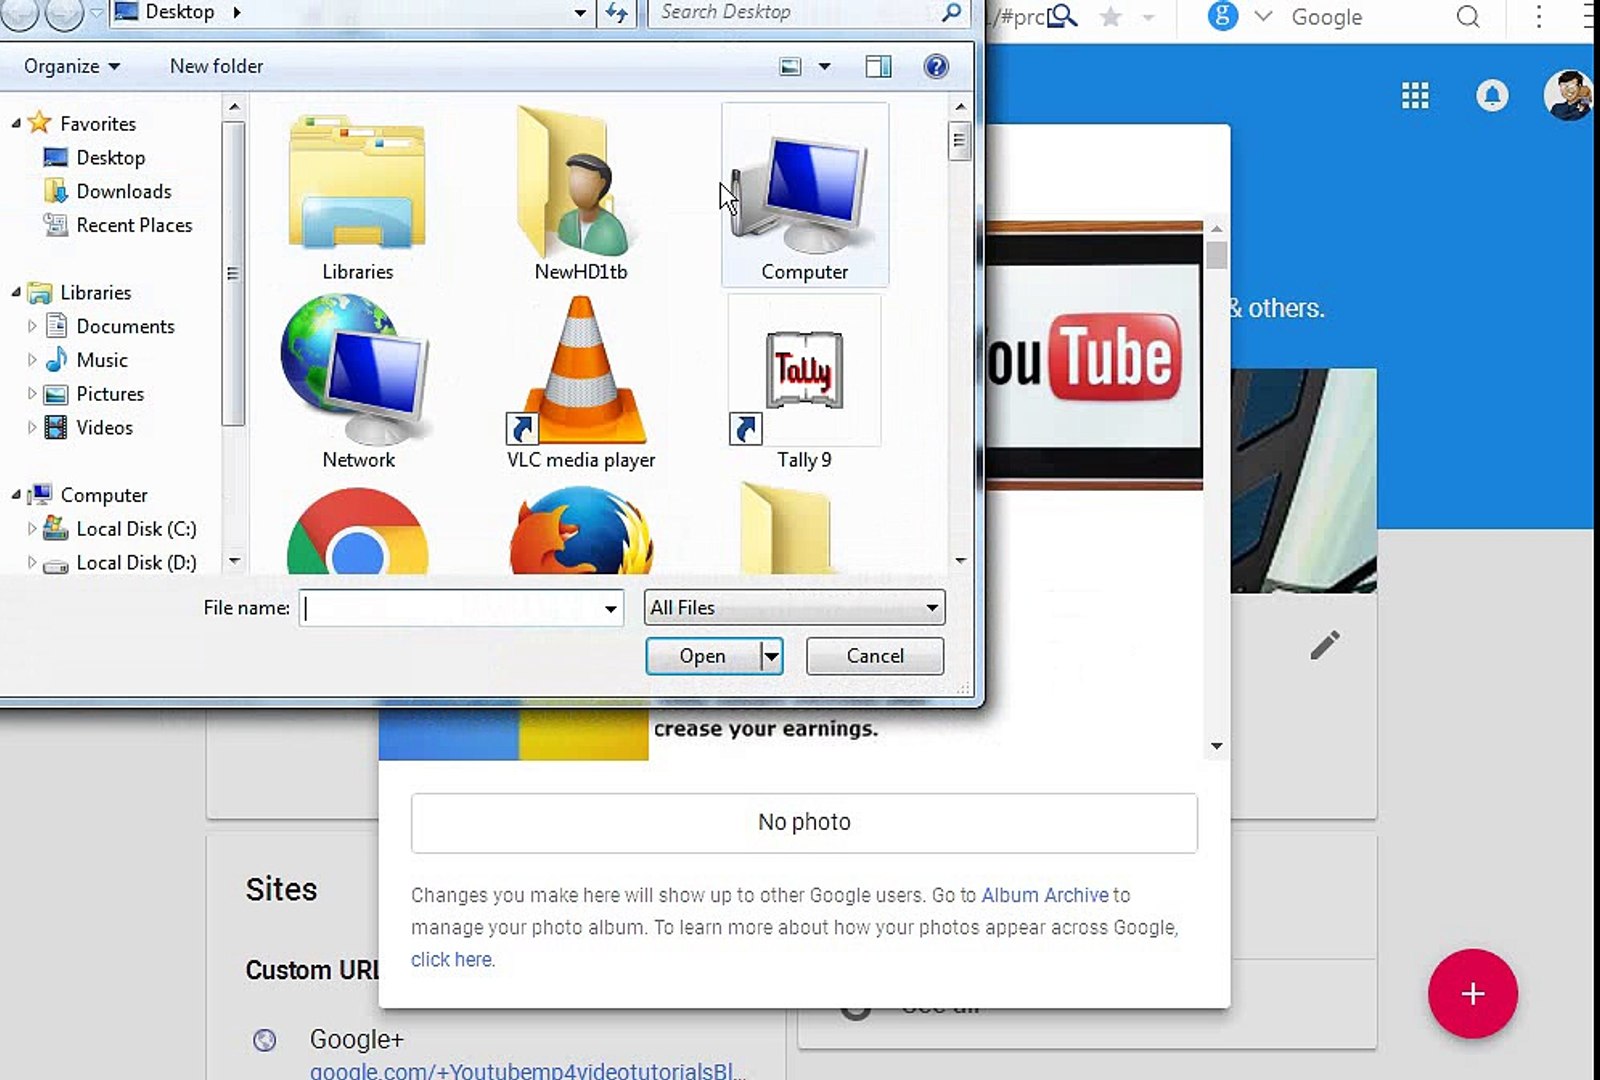Click the Cancel button
1600x1080 pixels.
click(875, 656)
